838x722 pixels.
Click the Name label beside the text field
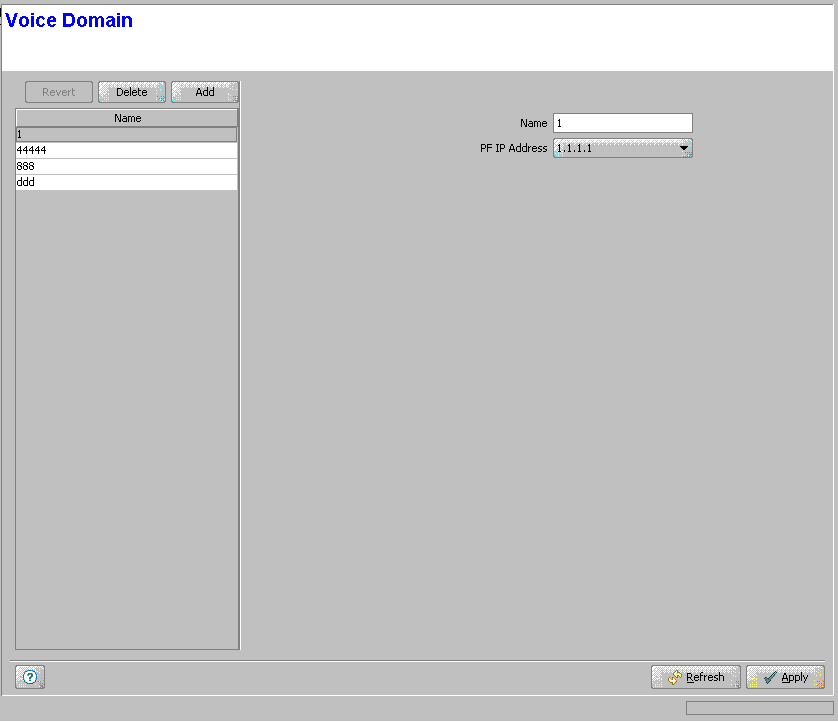click(x=533, y=123)
